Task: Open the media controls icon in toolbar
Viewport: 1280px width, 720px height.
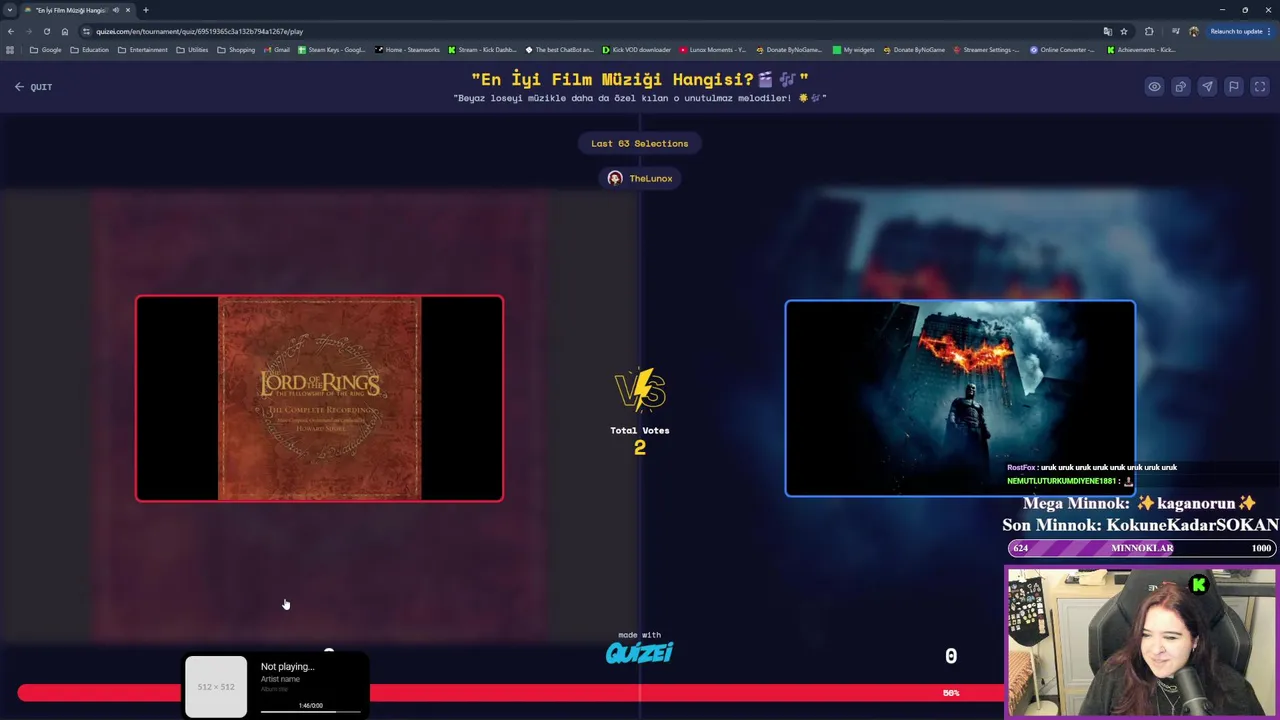Action: [1175, 31]
